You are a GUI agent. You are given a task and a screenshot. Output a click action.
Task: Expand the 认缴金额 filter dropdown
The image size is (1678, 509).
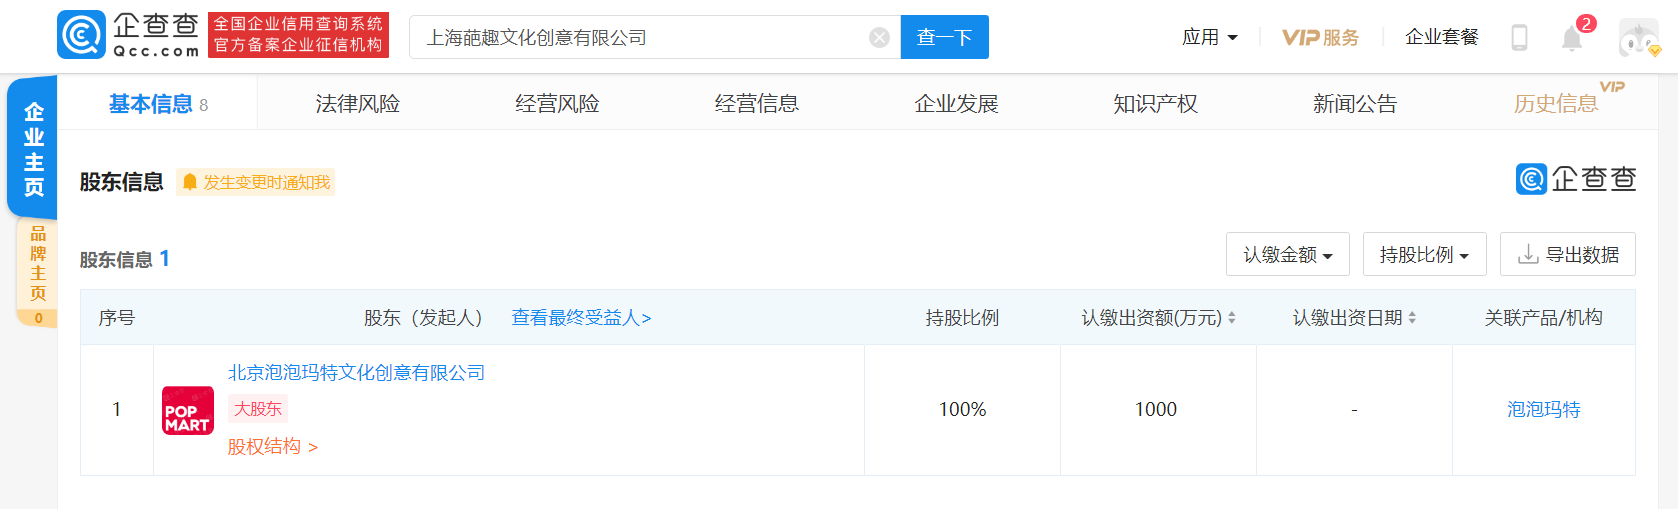pyautogui.click(x=1288, y=254)
